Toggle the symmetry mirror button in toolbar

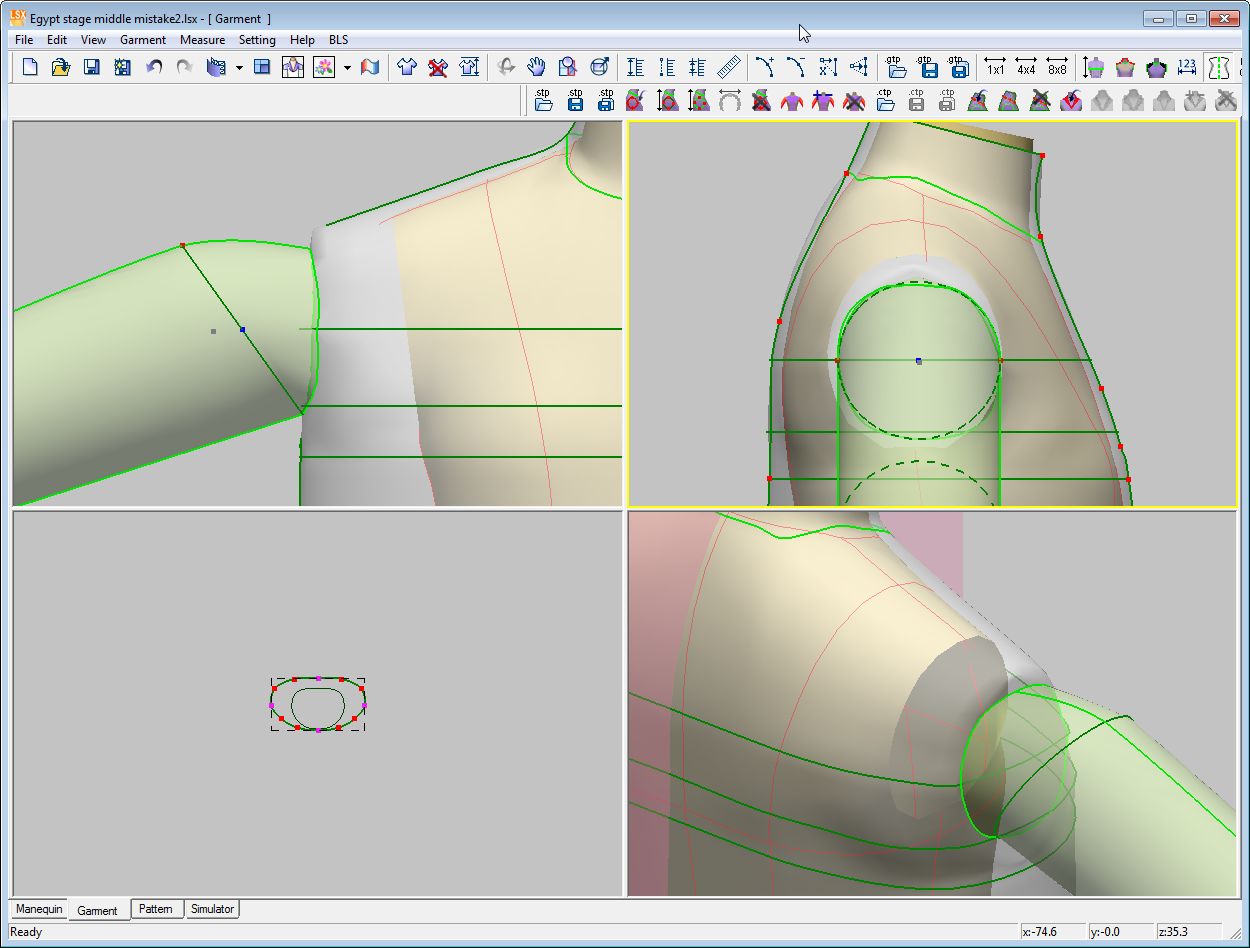pos(1218,67)
